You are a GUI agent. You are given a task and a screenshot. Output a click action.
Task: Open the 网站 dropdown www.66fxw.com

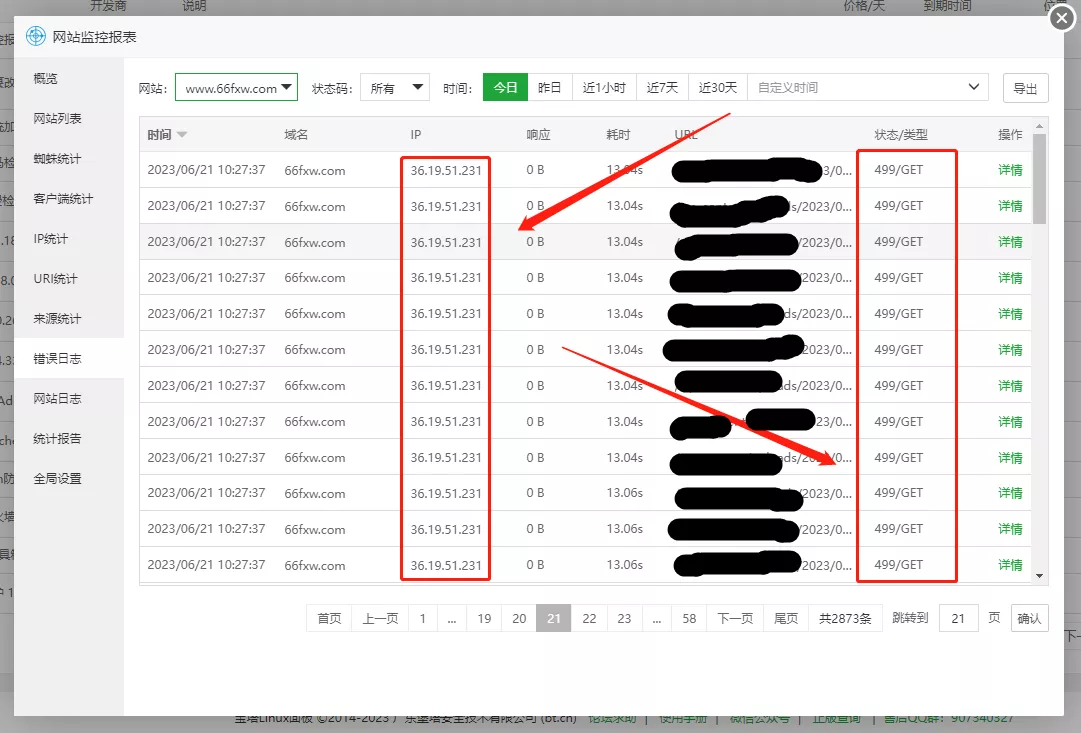(x=236, y=88)
